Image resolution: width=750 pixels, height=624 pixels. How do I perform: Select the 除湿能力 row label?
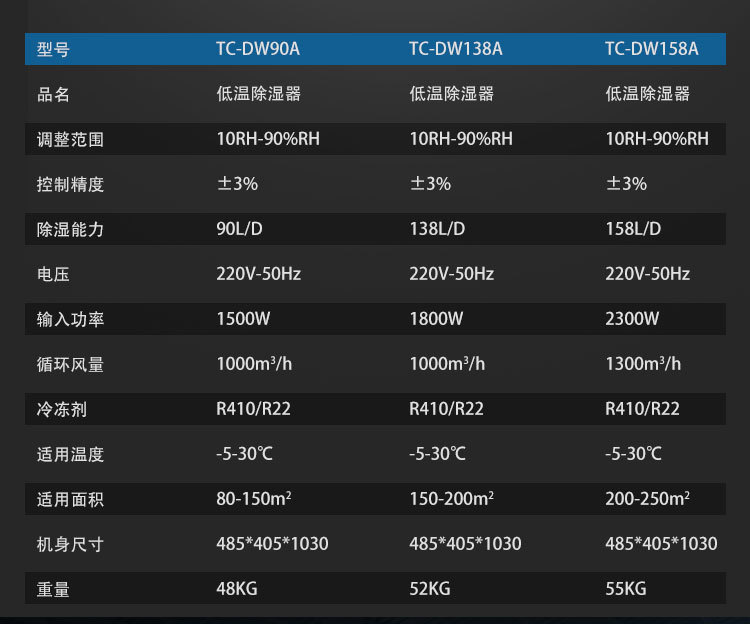70,229
